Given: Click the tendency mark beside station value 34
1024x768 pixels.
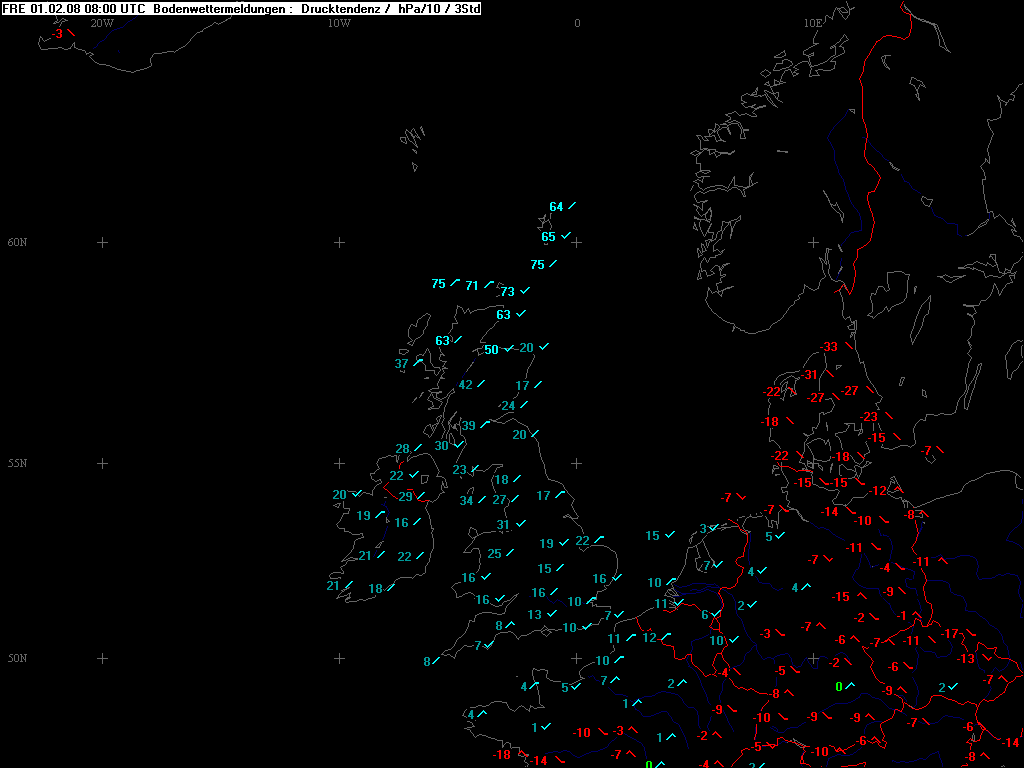Looking at the screenshot, I should click(482, 500).
